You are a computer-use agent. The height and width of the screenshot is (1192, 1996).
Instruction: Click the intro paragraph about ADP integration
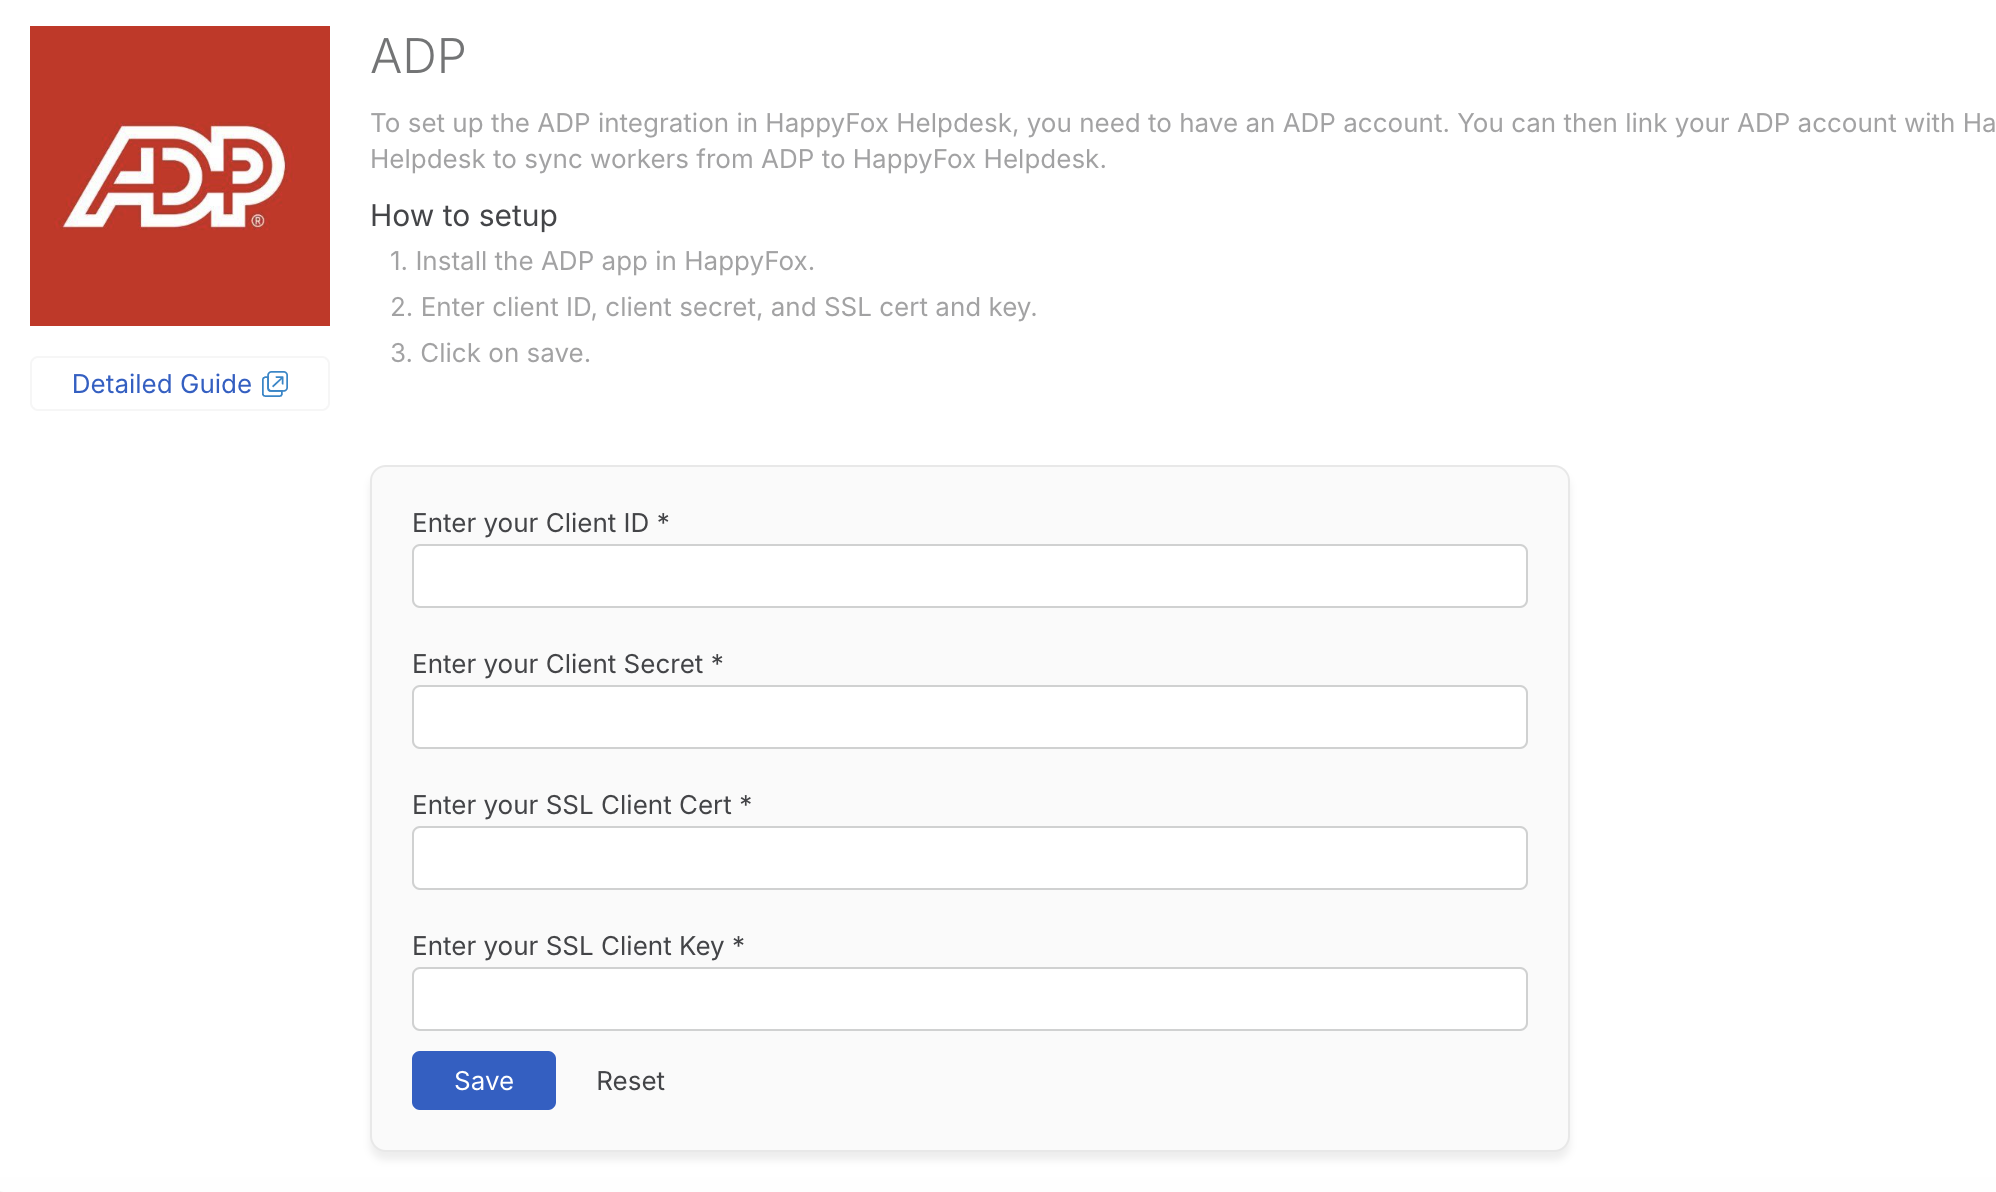click(1183, 141)
